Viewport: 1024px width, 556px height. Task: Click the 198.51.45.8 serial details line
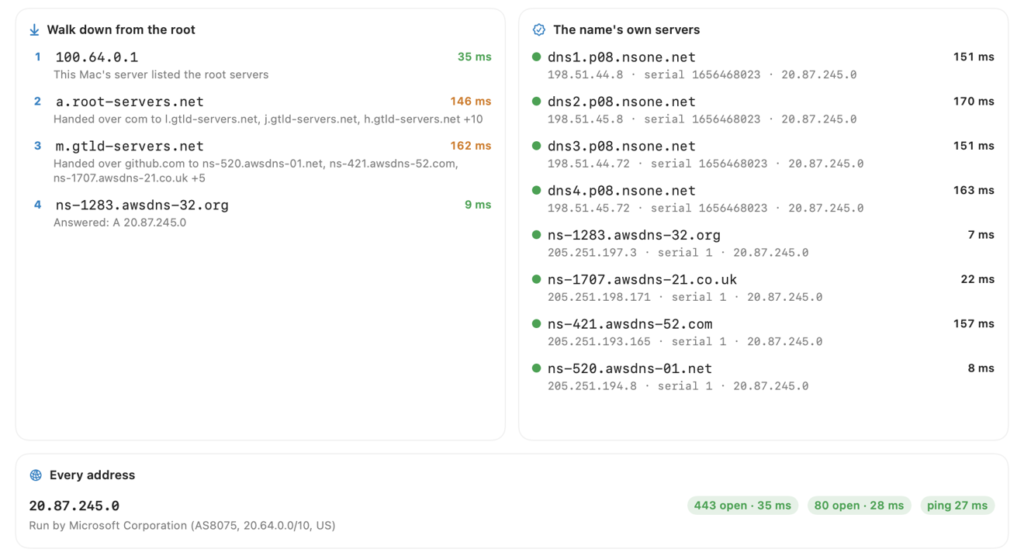(x=702, y=119)
